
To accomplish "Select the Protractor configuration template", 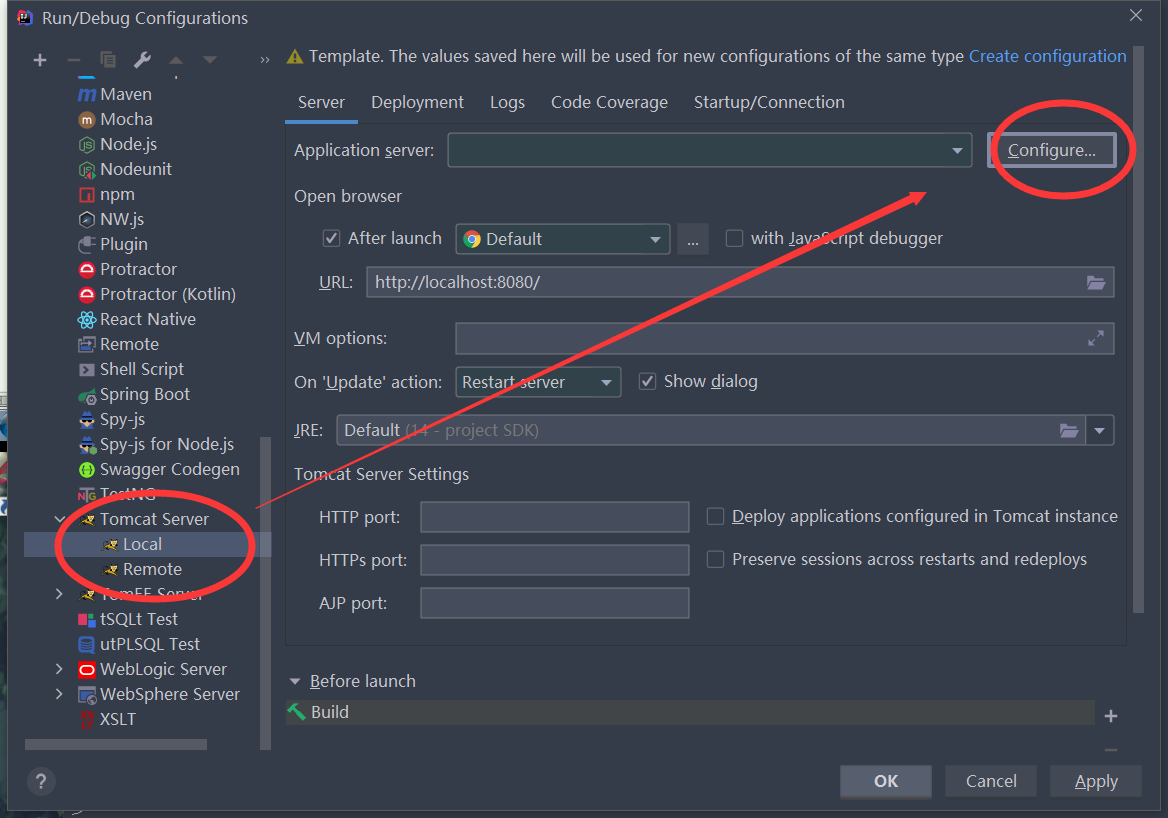I will pyautogui.click(x=139, y=269).
